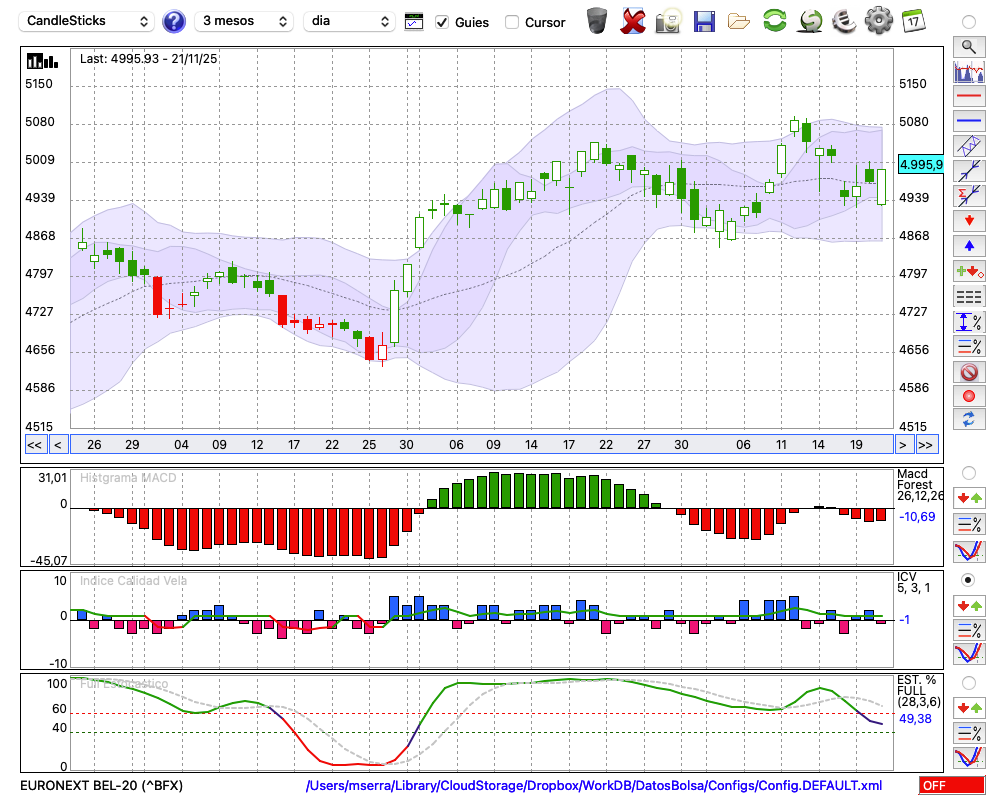Click the magnifying glass zoom tool
The height and width of the screenshot is (800, 1000).
click(x=968, y=46)
